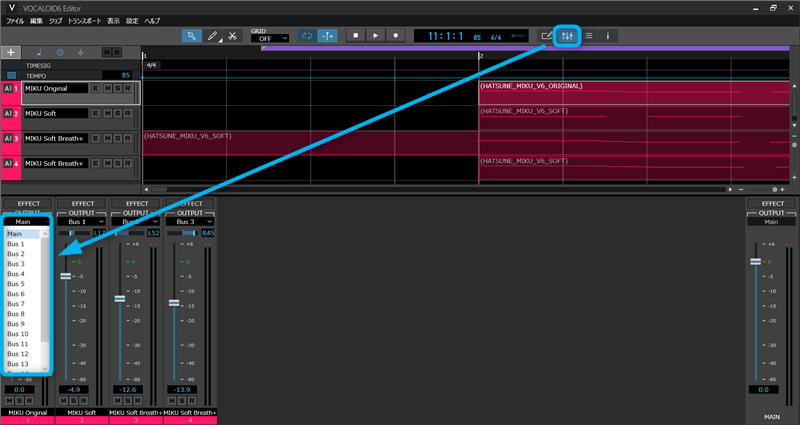Click EFFECT button on mixer channel 4
The width and height of the screenshot is (800, 425).
click(190, 204)
